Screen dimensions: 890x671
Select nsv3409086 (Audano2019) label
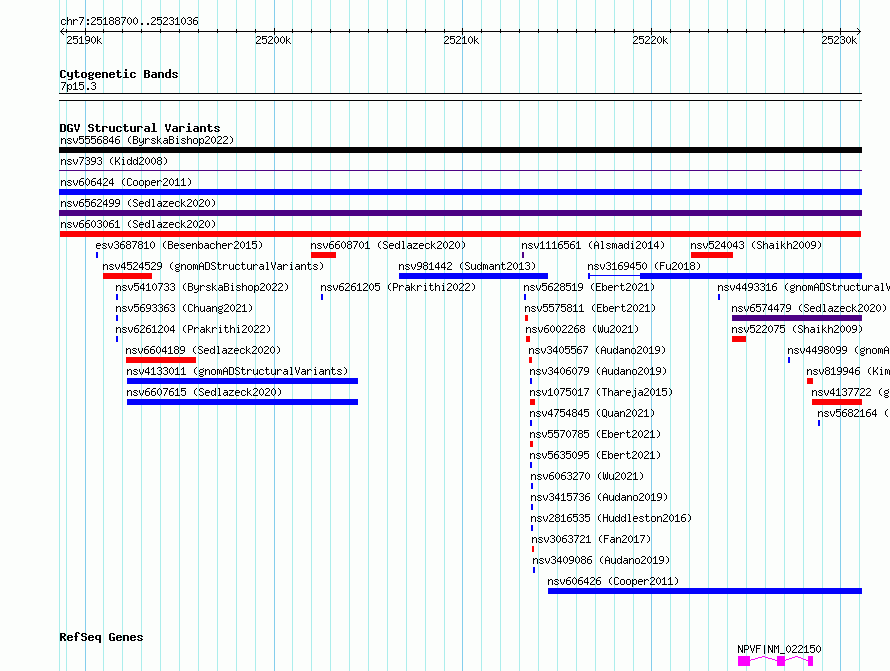click(x=601, y=560)
